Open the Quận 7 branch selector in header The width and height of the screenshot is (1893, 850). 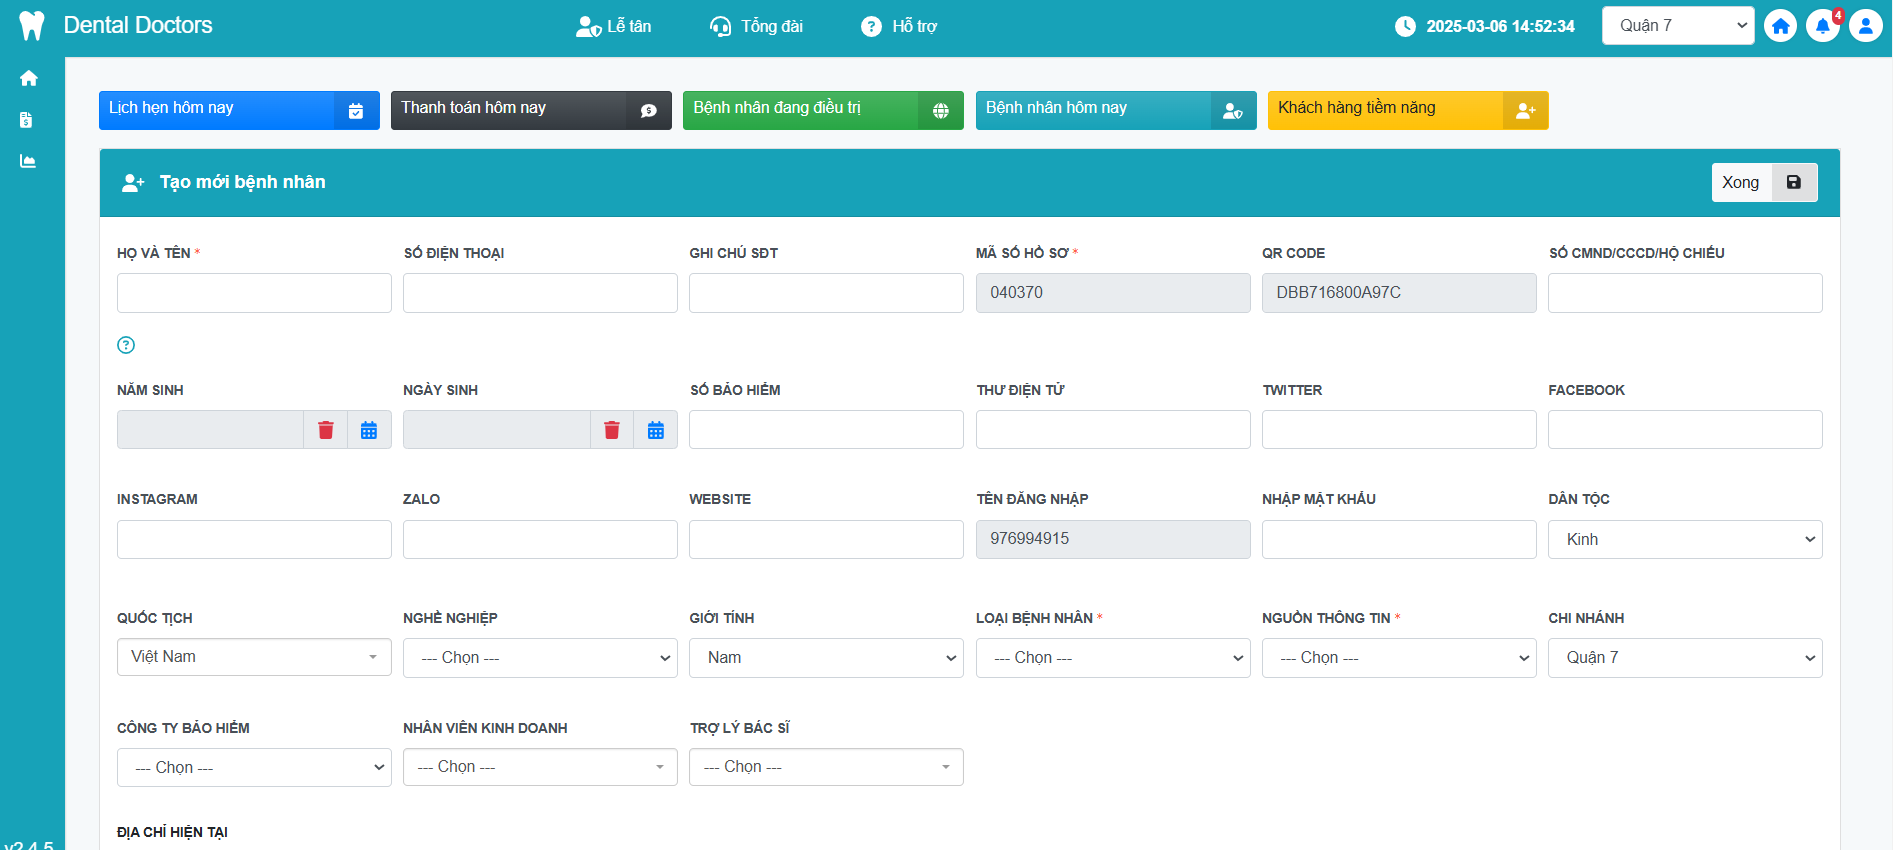click(x=1683, y=26)
